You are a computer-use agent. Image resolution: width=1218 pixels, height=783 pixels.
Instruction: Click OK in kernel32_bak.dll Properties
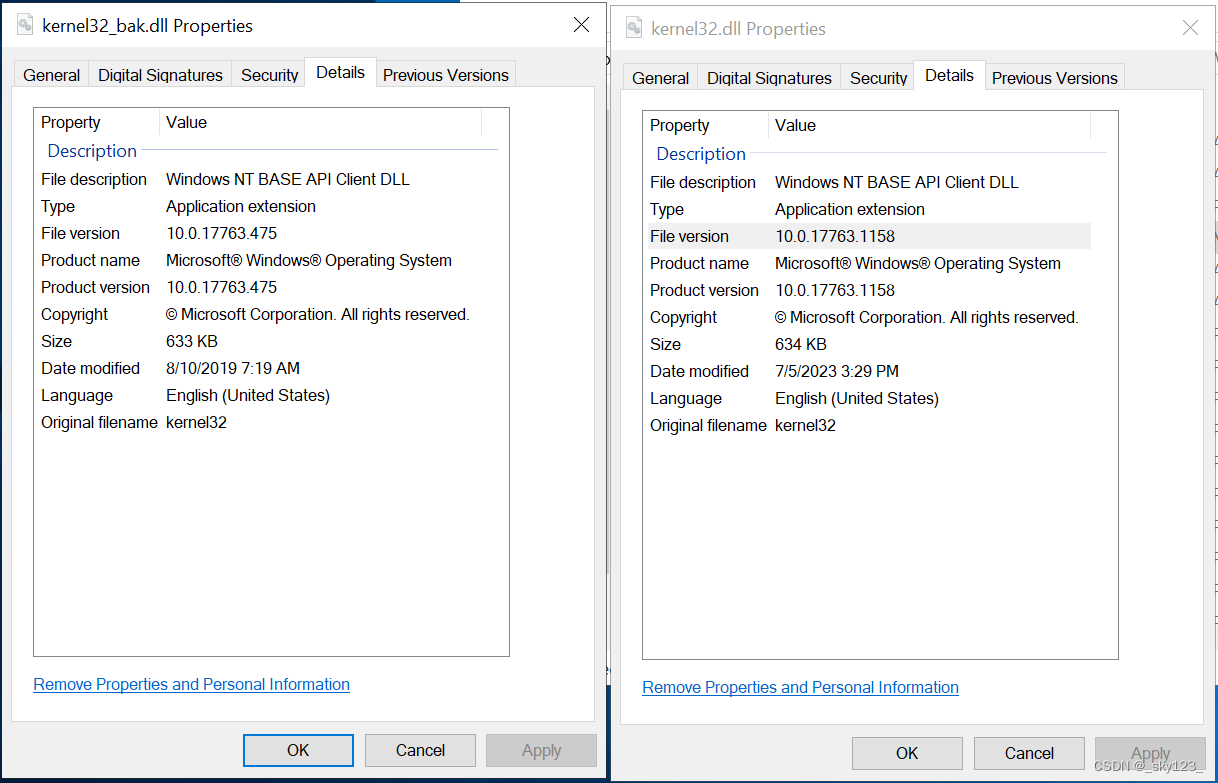(298, 750)
